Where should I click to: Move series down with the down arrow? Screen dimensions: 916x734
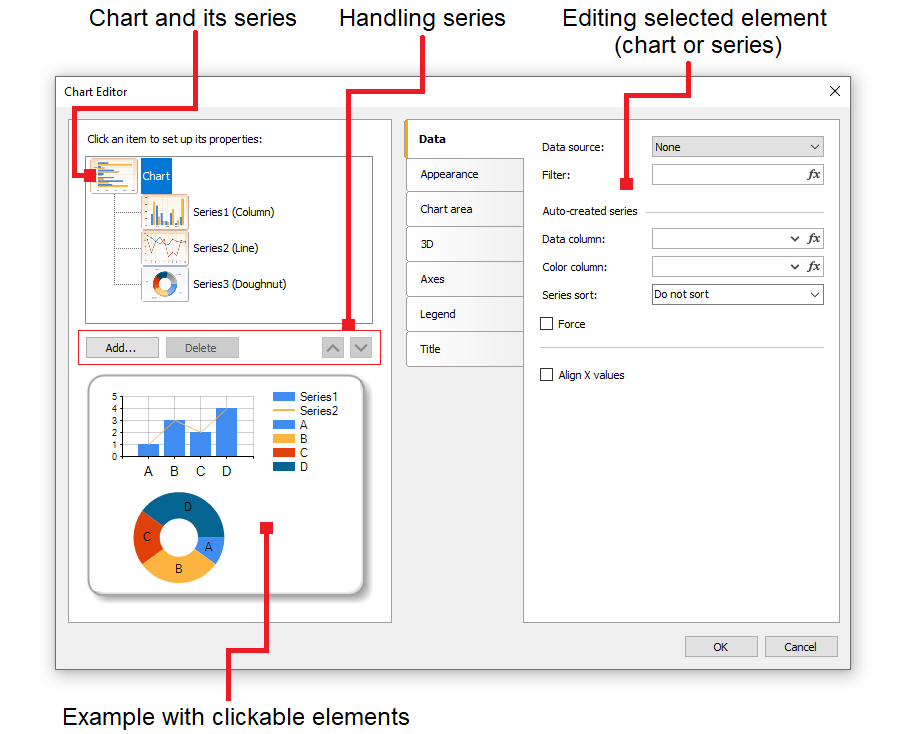click(x=361, y=348)
